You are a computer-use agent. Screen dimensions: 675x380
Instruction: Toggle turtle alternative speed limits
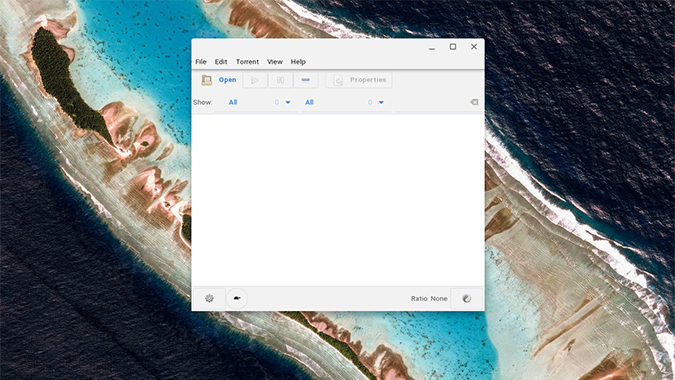(x=237, y=298)
